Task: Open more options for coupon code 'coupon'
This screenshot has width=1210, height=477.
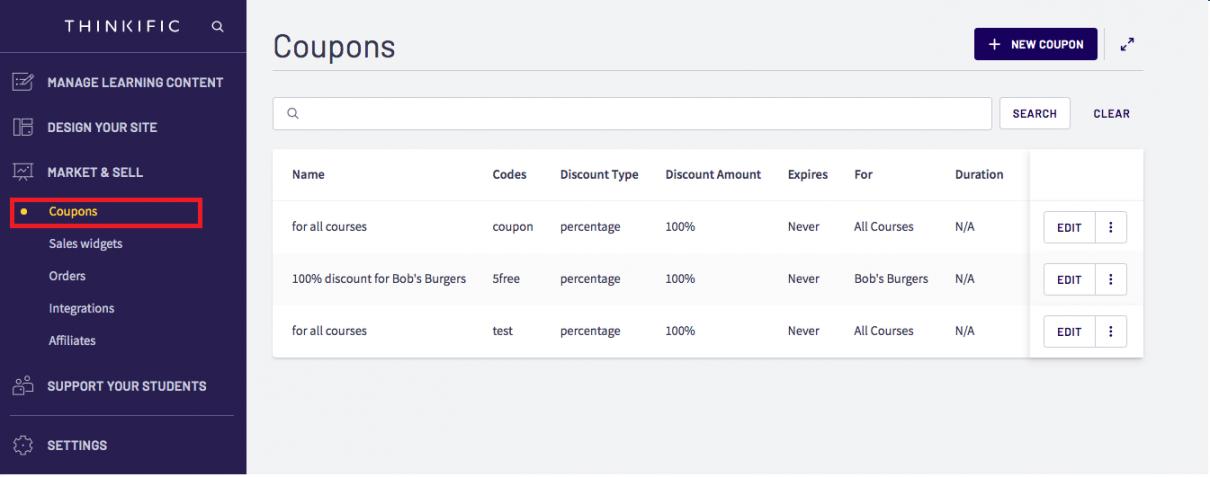Action: (x=1111, y=227)
